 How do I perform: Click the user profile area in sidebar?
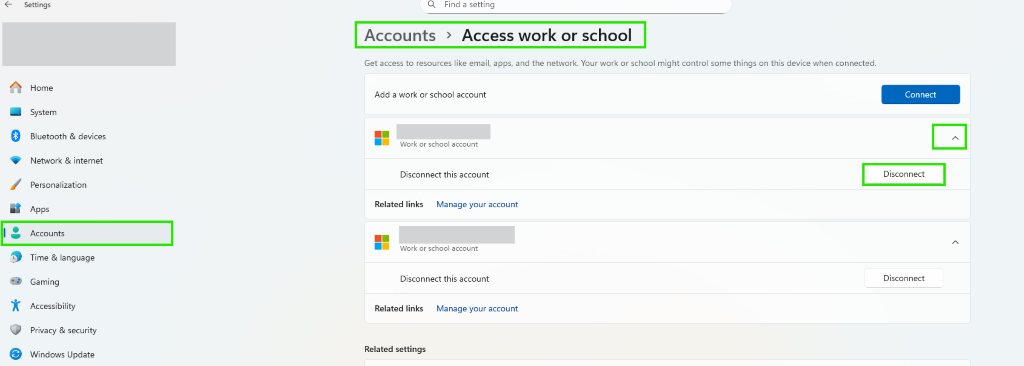[x=89, y=44]
